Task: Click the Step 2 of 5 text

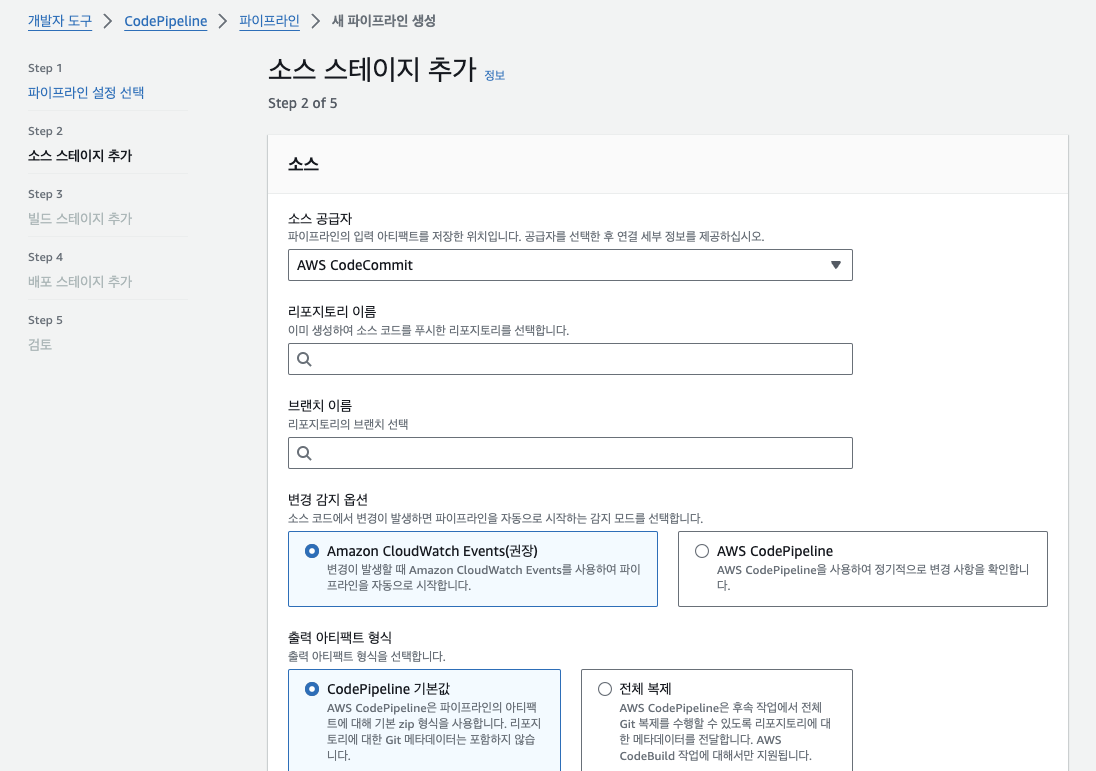Action: click(x=303, y=103)
